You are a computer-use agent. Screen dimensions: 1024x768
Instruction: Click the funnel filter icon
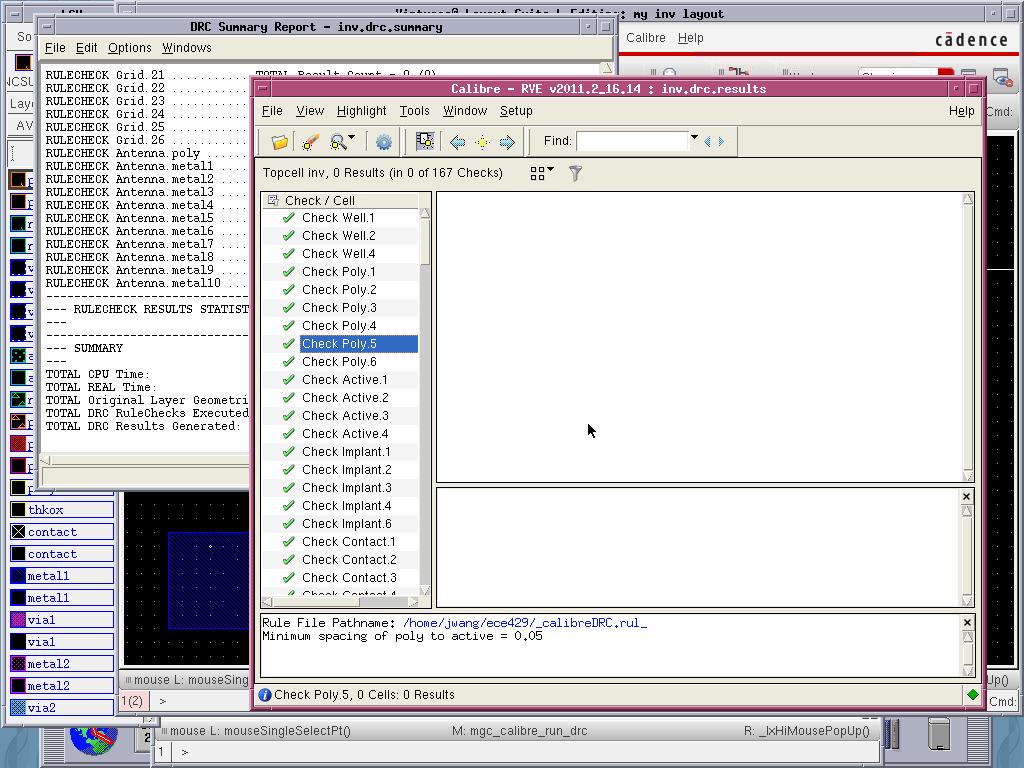point(575,173)
